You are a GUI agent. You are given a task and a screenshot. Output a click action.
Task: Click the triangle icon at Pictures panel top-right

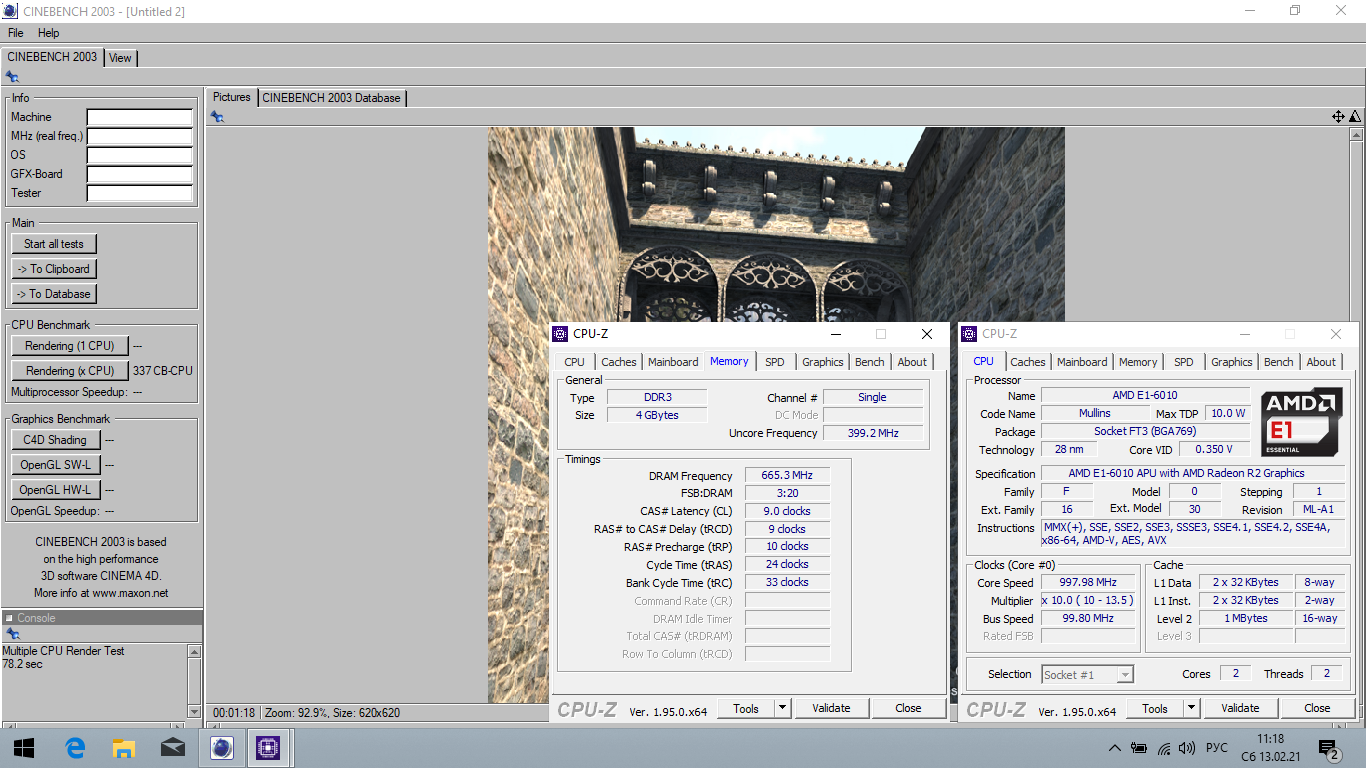[1355, 117]
